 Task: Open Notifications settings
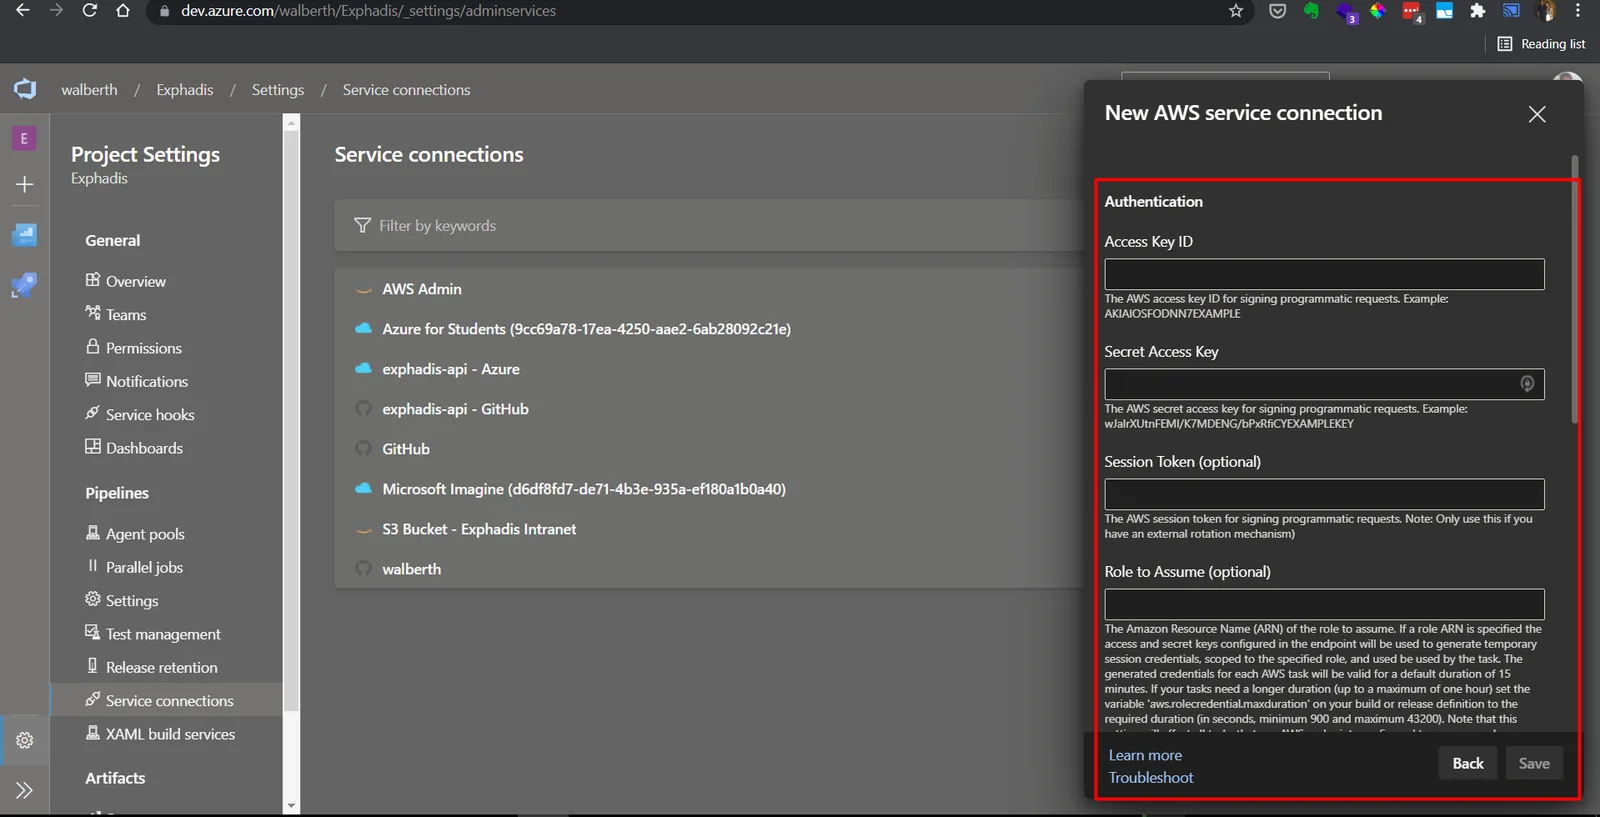(x=147, y=381)
